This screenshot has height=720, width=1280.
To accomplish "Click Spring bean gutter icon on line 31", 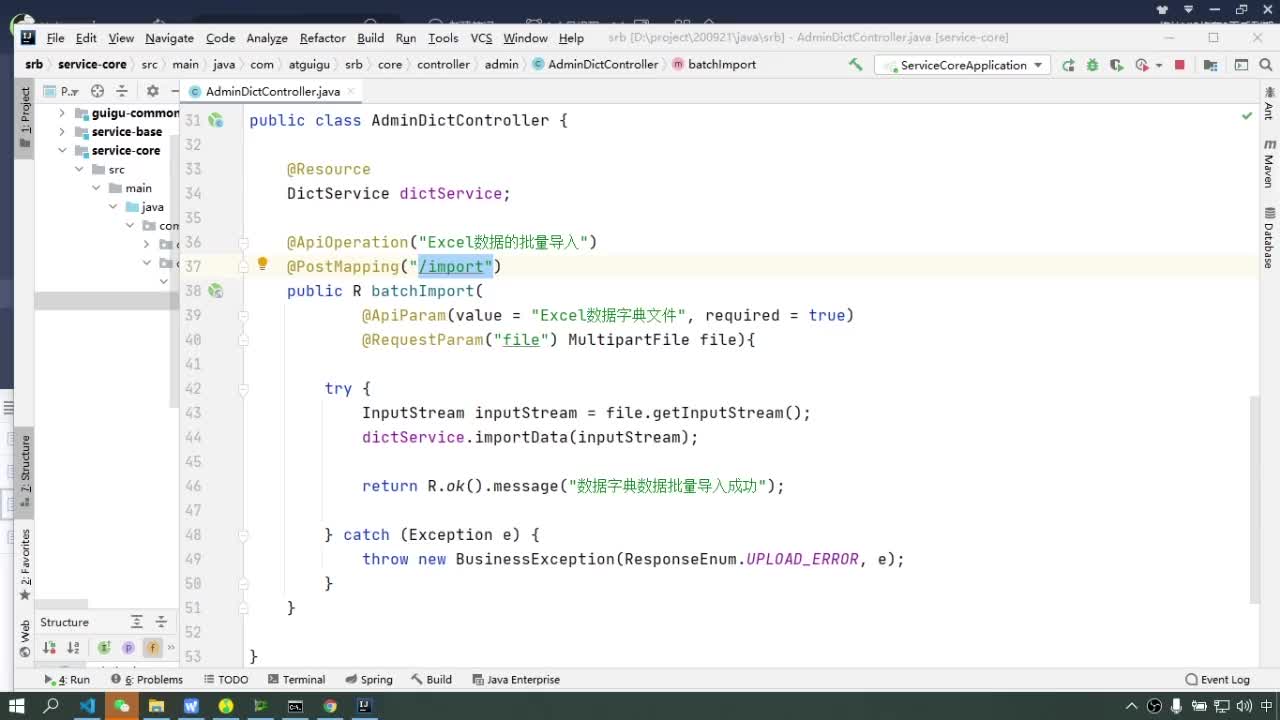I will tap(215, 120).
